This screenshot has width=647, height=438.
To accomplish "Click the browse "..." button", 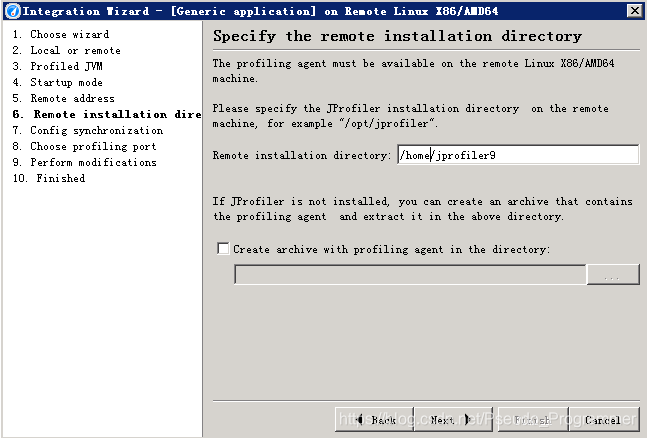I will (x=613, y=275).
